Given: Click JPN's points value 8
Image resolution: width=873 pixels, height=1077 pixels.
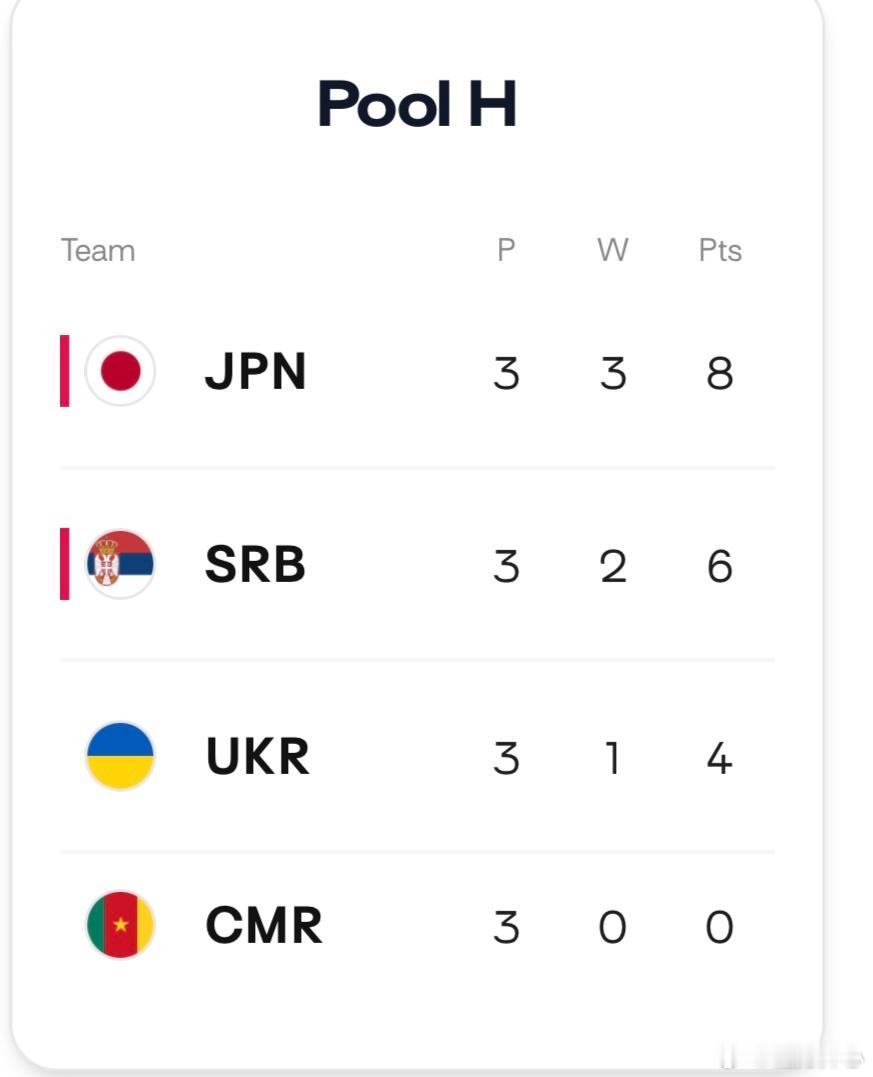Looking at the screenshot, I should tap(720, 374).
